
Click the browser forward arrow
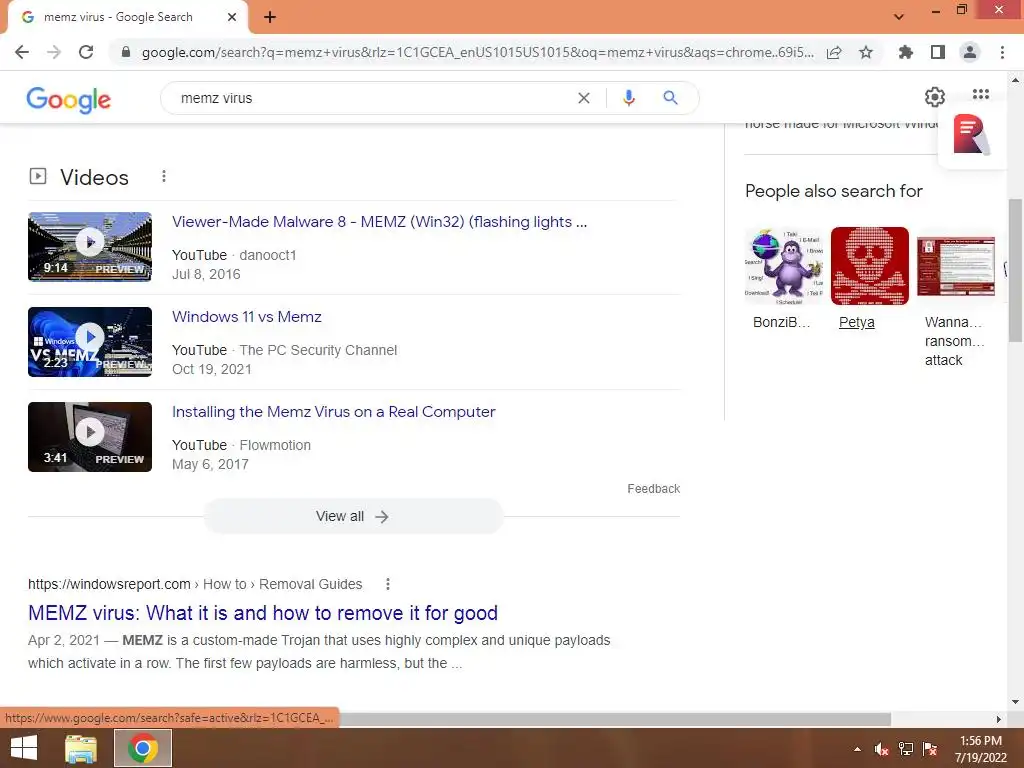pyautogui.click(x=54, y=52)
